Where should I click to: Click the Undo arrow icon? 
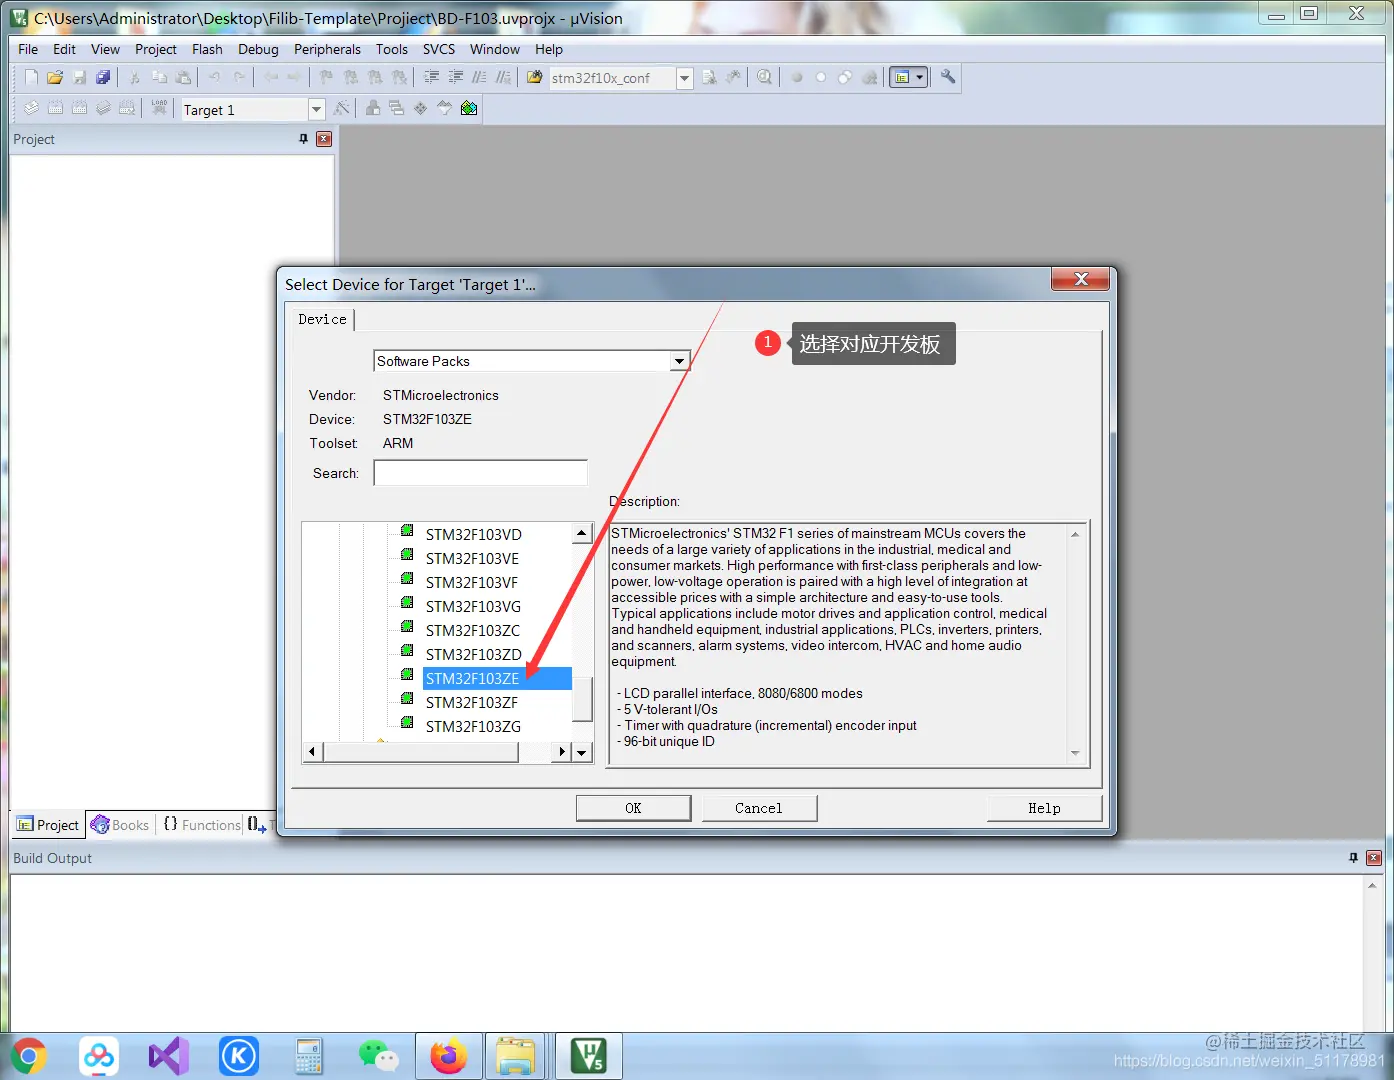point(215,77)
